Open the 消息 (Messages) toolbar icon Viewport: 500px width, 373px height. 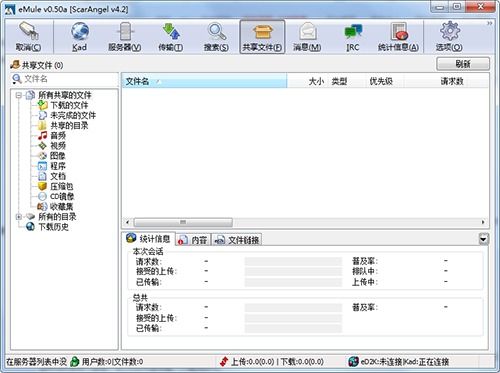pyautogui.click(x=307, y=37)
